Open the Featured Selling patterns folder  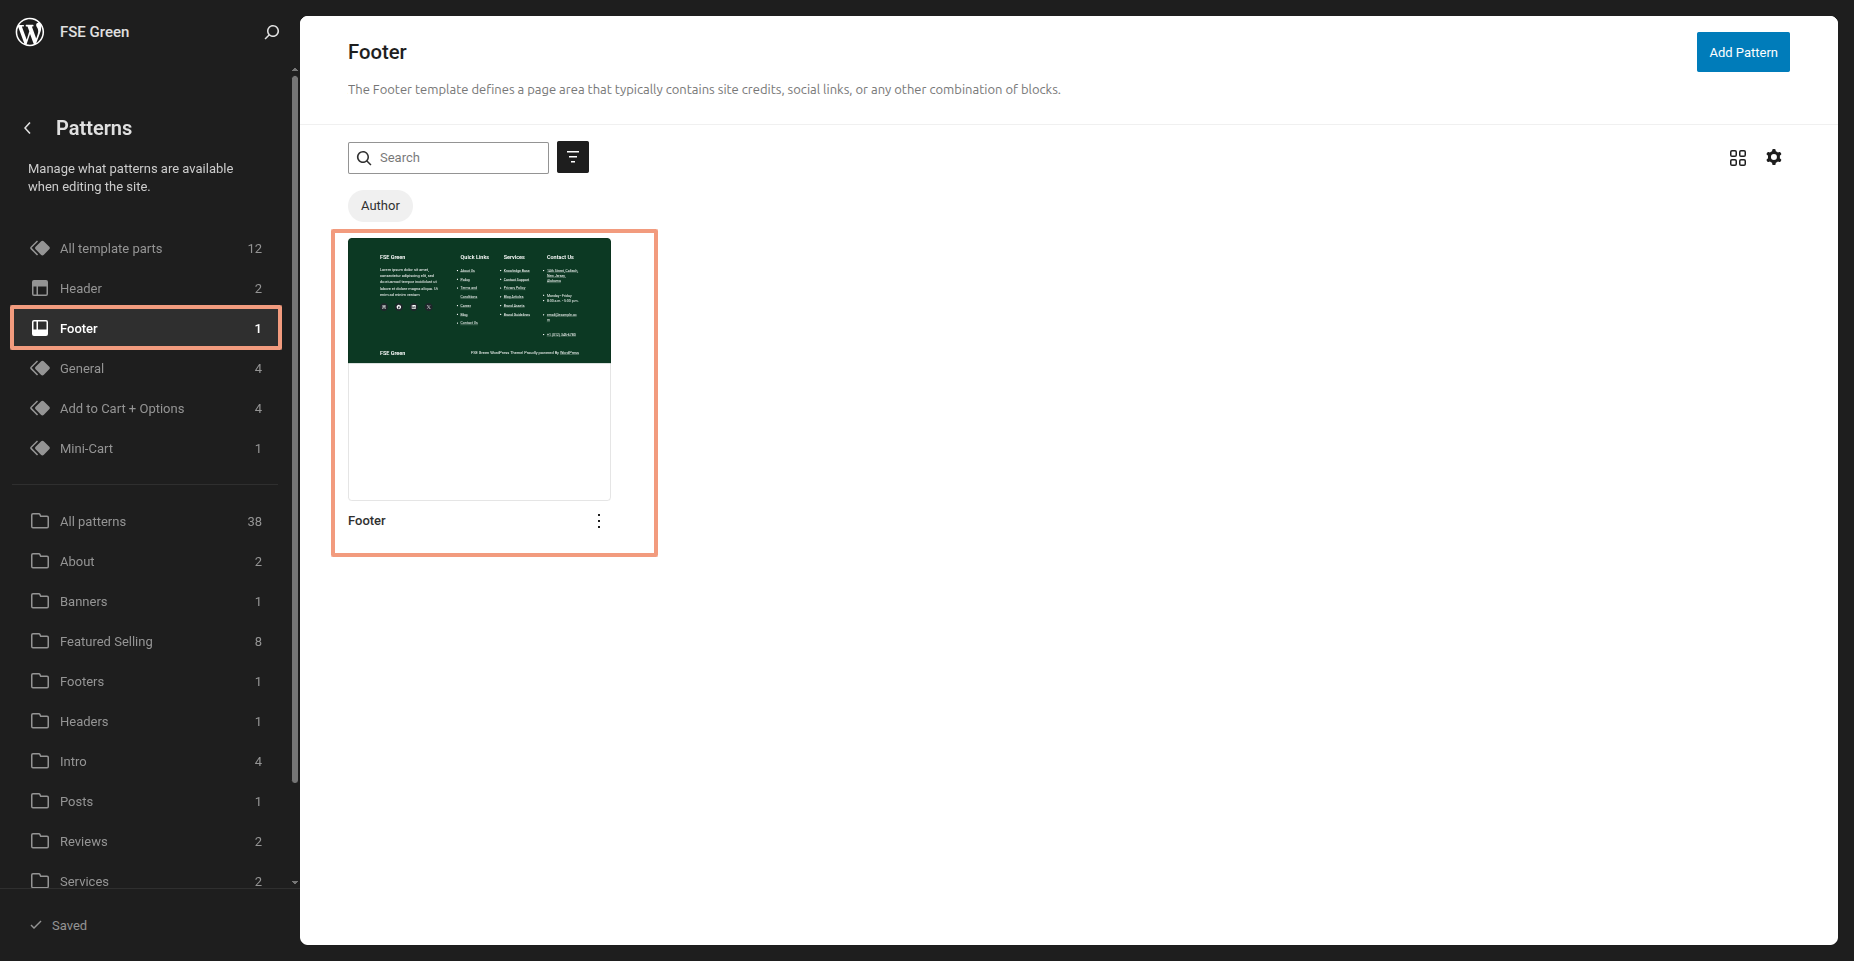tap(106, 641)
